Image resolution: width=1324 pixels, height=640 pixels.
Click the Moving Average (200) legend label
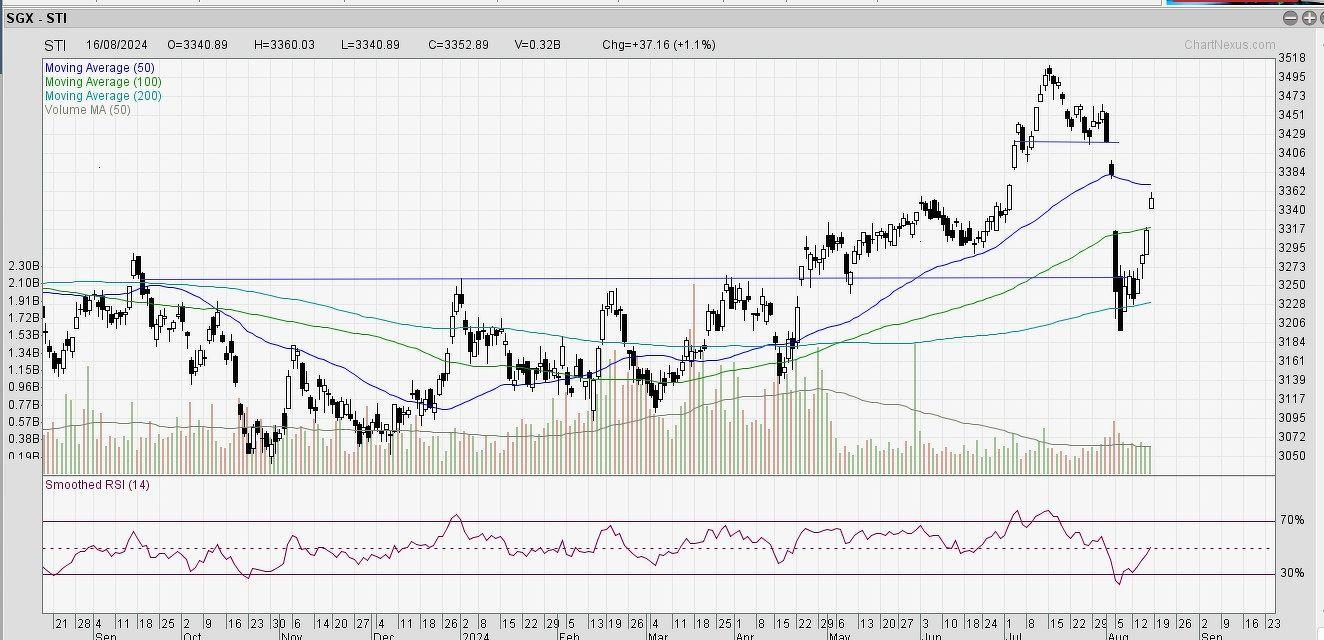click(x=103, y=96)
